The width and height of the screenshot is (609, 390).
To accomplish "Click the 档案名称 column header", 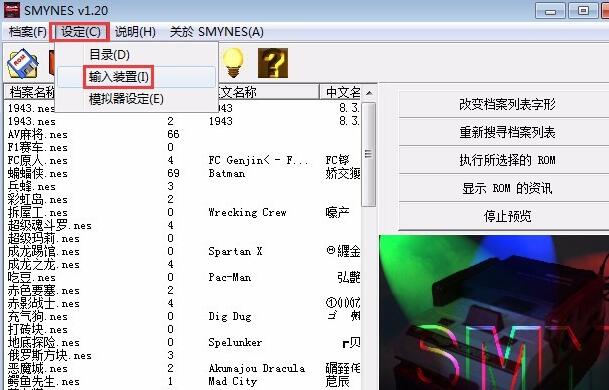I will click(31, 92).
